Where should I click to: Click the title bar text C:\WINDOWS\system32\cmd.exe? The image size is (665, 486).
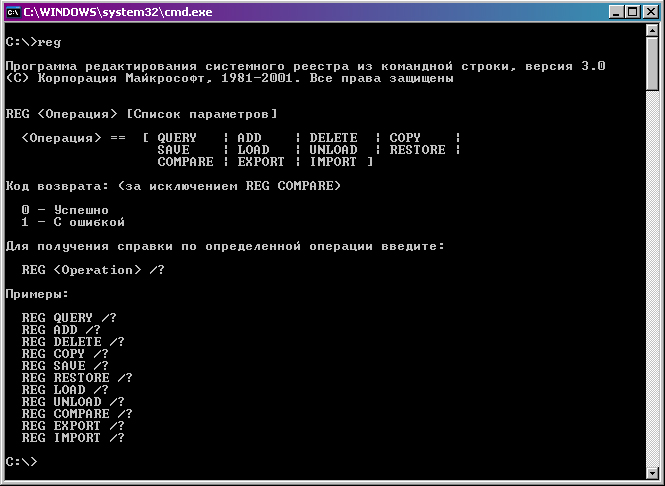click(x=118, y=12)
